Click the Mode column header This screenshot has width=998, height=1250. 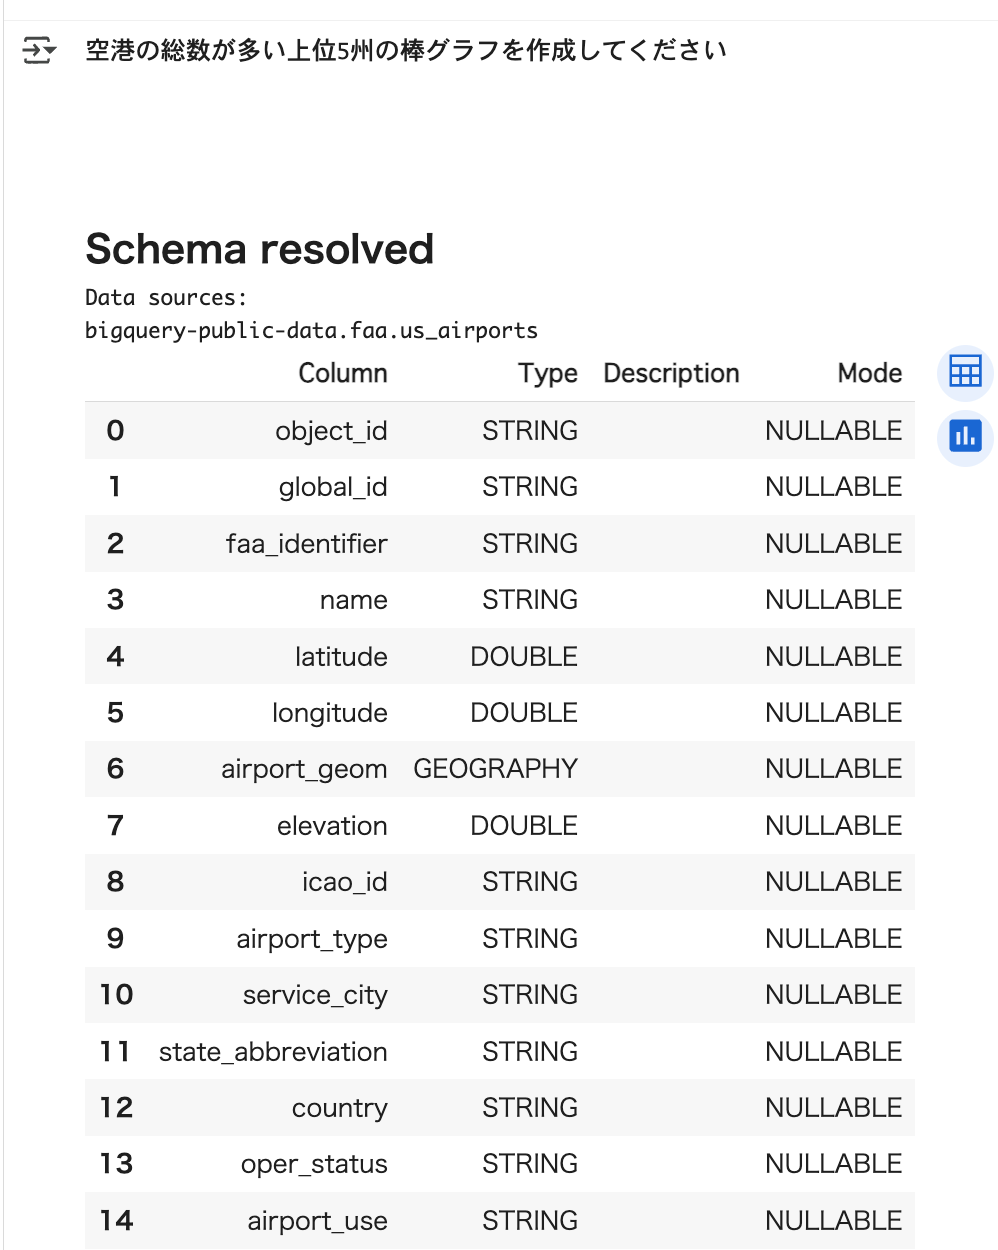click(869, 373)
